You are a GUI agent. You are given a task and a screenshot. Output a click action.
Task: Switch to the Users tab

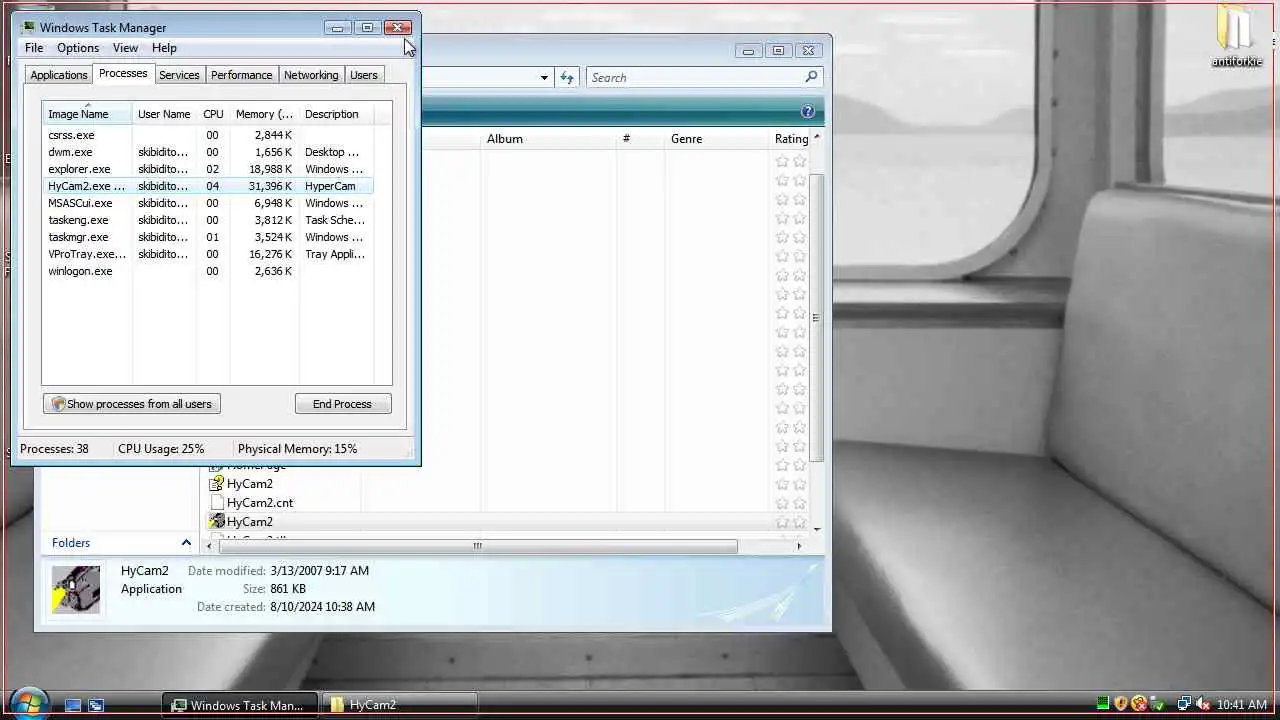pyautogui.click(x=364, y=75)
